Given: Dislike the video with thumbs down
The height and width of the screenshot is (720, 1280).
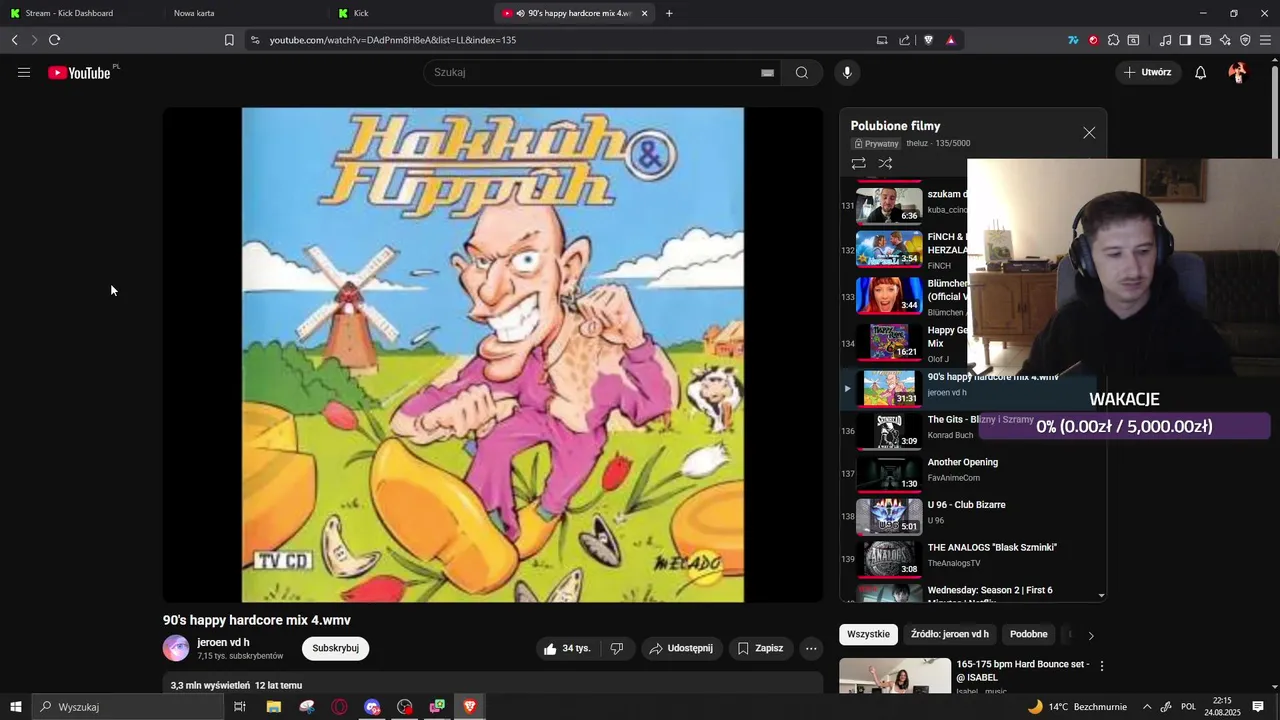Looking at the screenshot, I should [617, 648].
